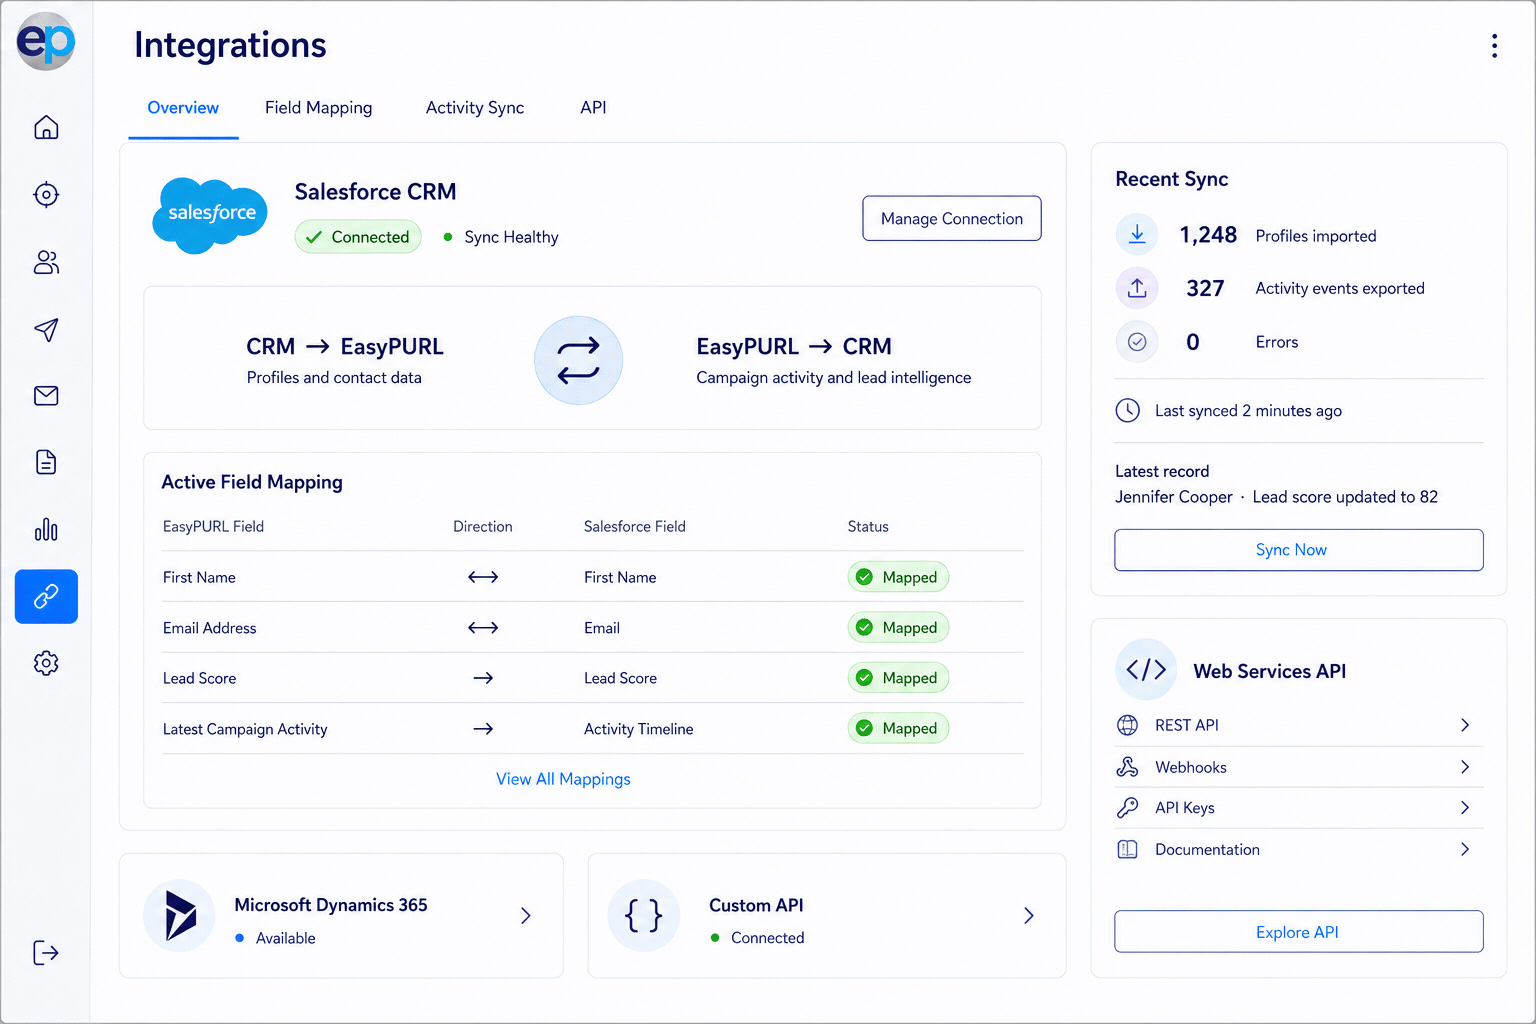Expand the API Keys chevron
1536x1024 pixels.
[x=1465, y=808]
